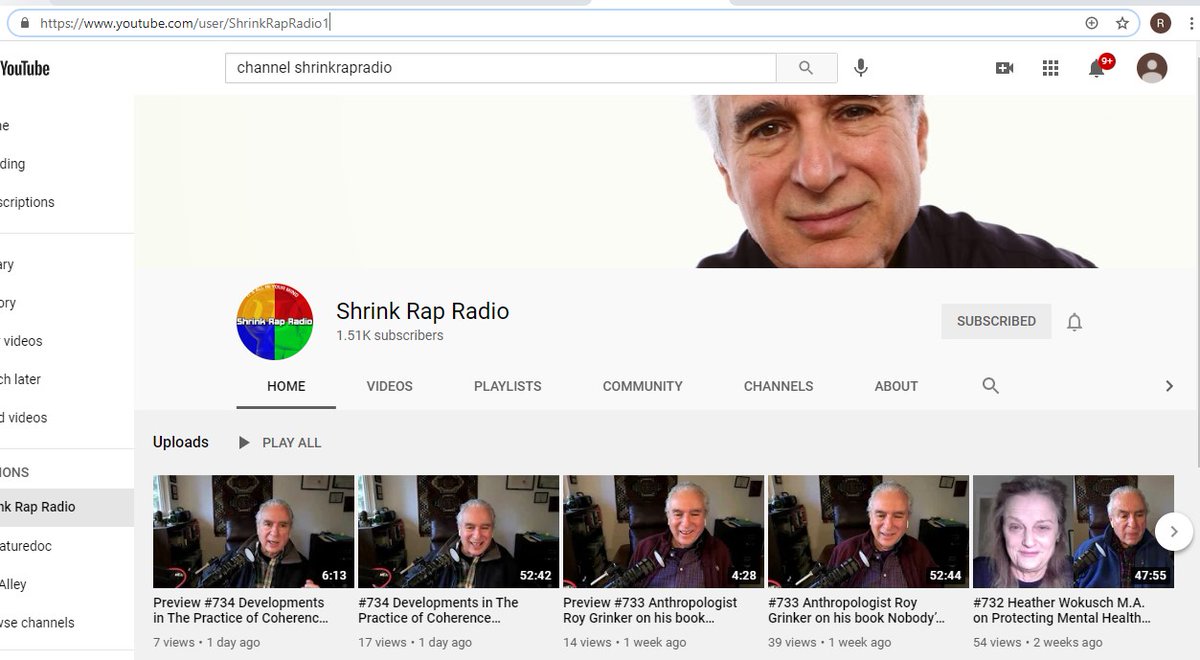Screen dimensions: 1200x660
Task: Click the Shrink Rap Radio channel title
Action: [x=422, y=311]
